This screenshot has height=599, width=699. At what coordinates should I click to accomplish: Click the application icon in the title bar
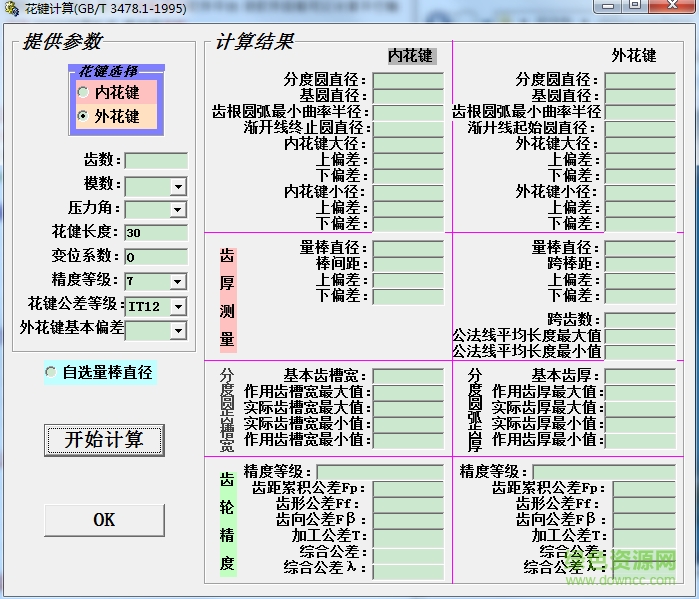pos(10,8)
